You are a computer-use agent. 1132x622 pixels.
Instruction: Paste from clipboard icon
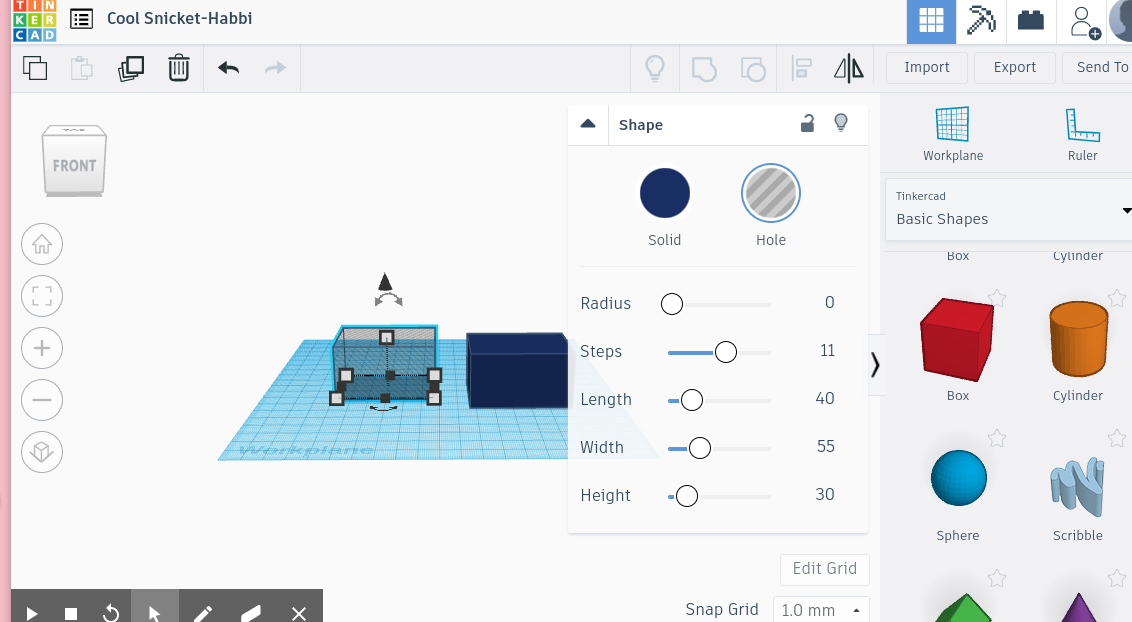[82, 68]
